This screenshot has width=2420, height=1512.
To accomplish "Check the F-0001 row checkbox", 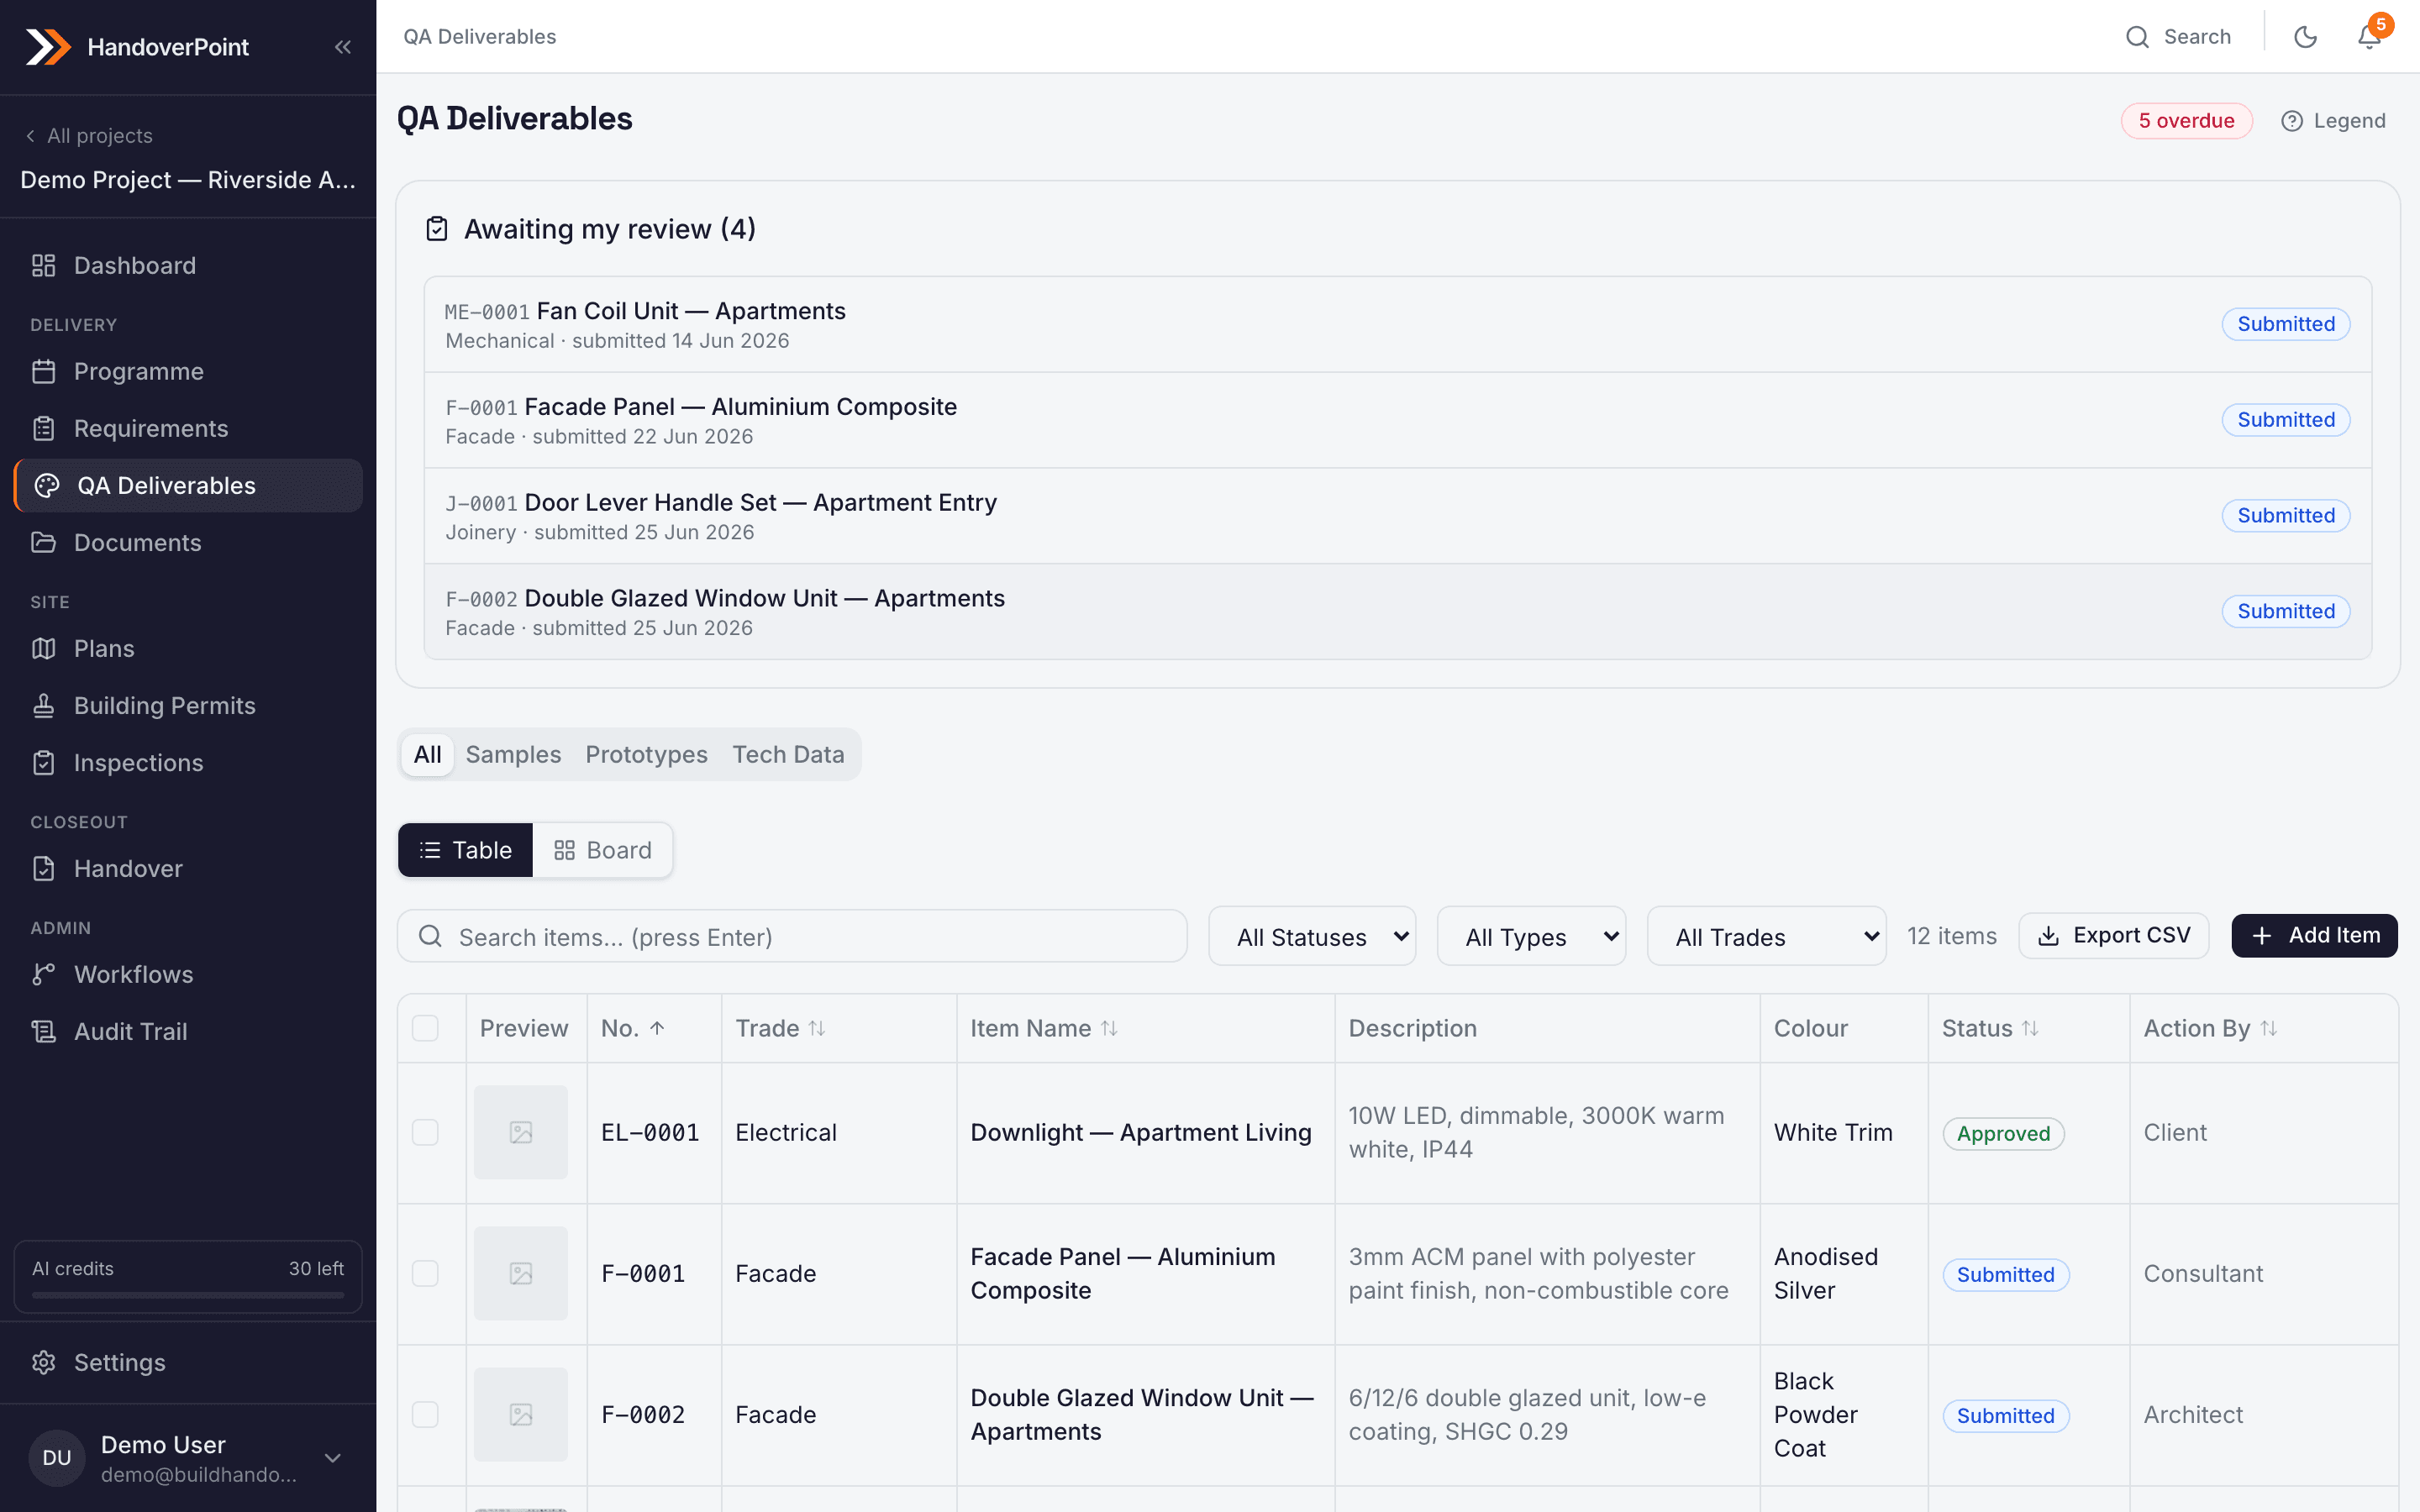I will (x=425, y=1273).
